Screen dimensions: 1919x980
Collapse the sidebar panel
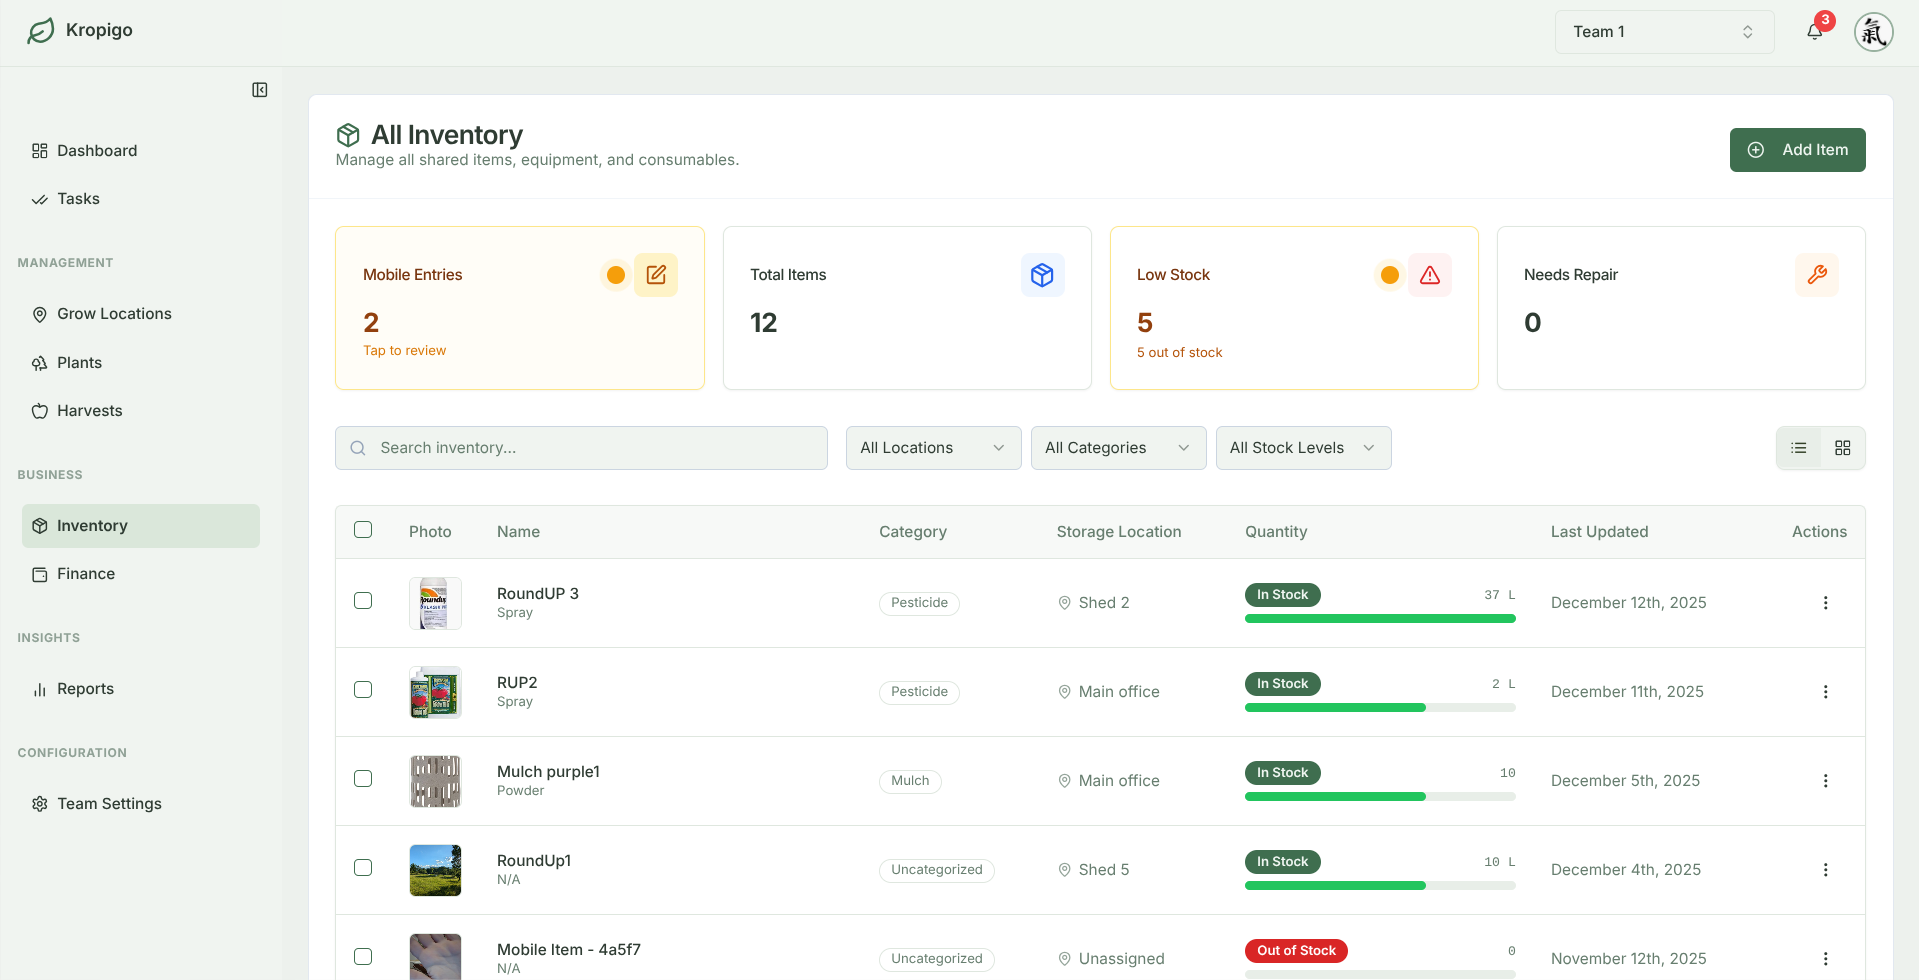[260, 90]
